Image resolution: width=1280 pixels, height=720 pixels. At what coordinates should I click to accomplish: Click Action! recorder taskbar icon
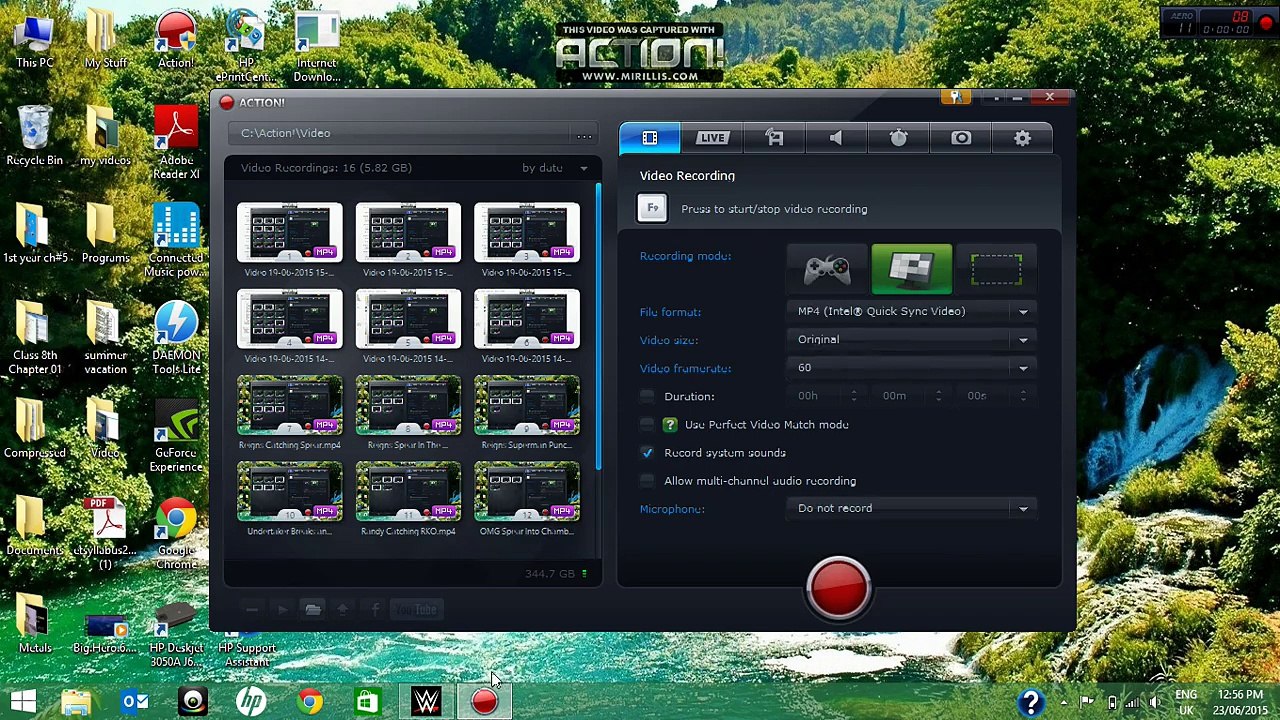coord(484,702)
